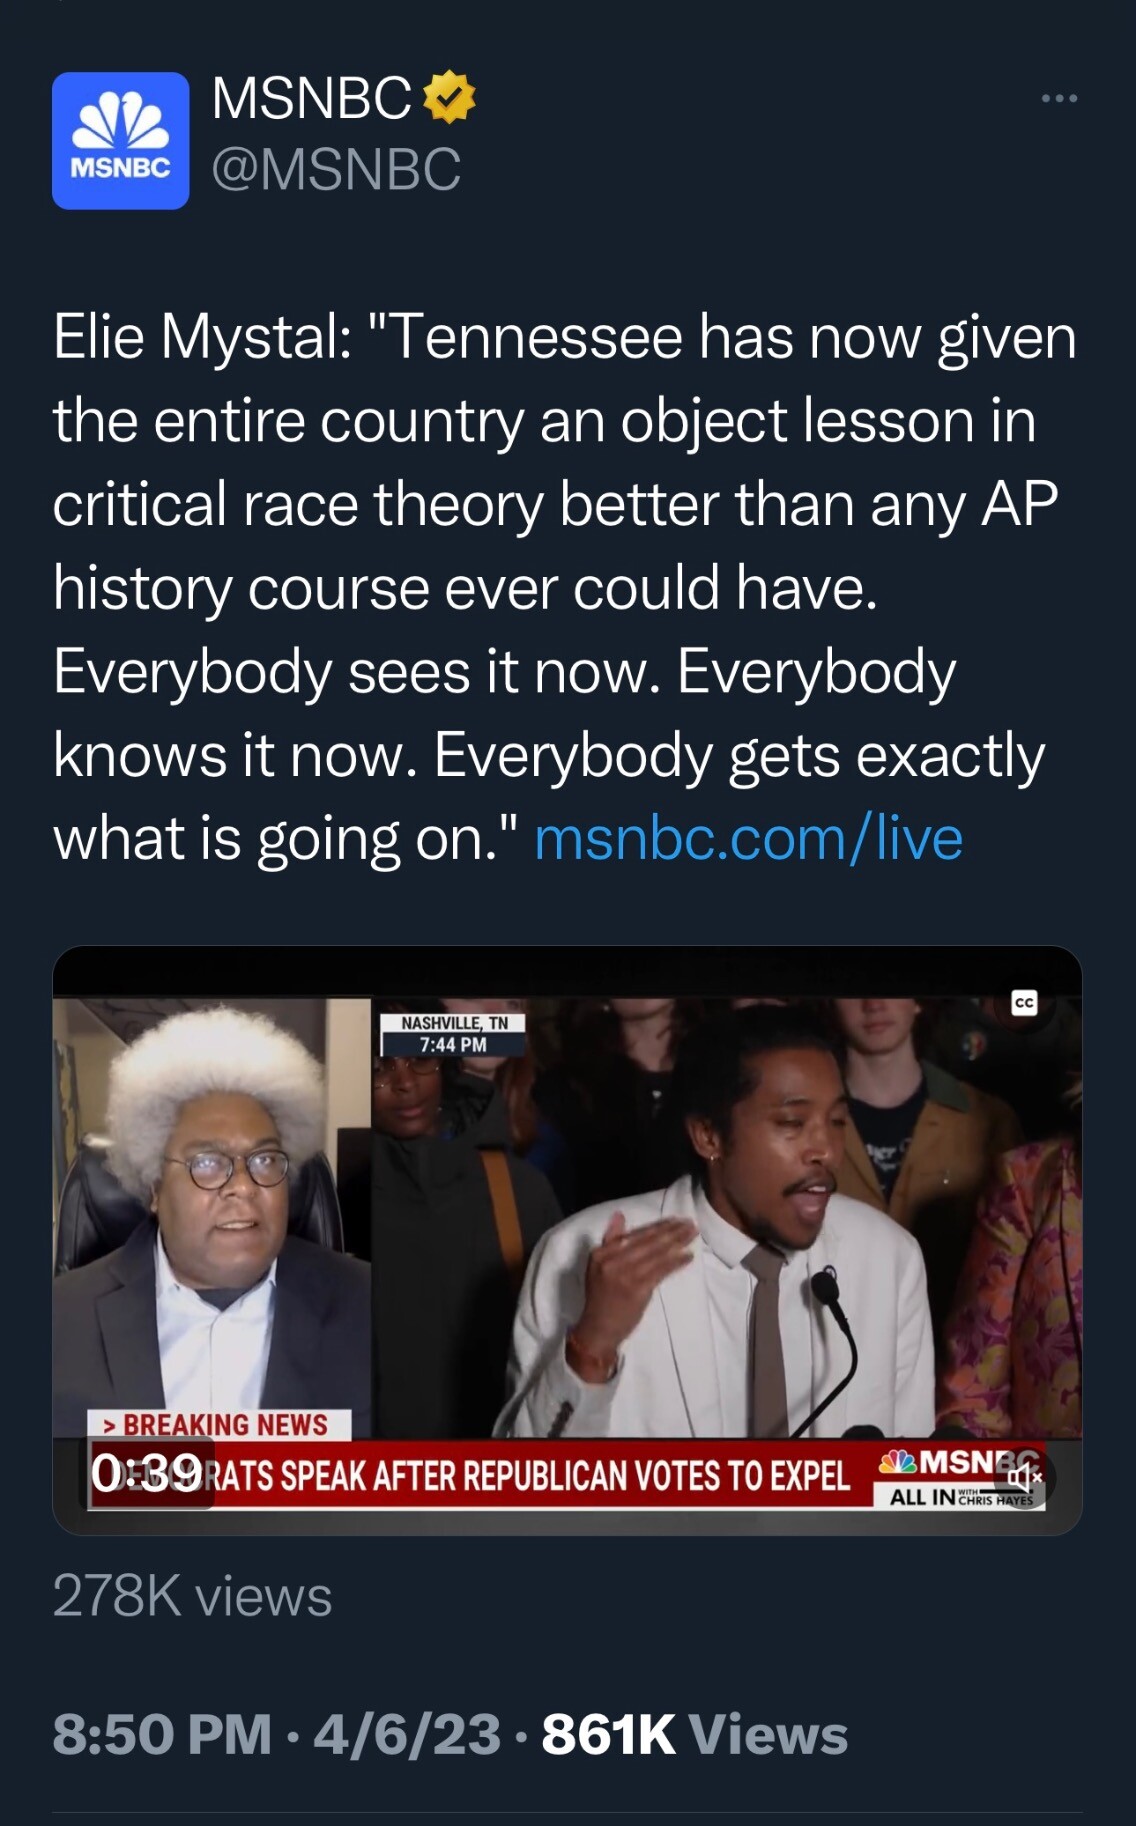The image size is (1136, 1826).
Task: Tap left video panel with man in glasses
Action: tap(212, 1217)
